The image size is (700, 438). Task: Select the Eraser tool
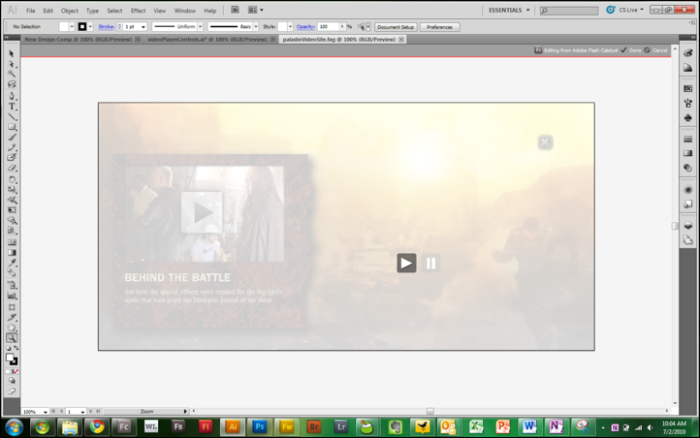pyautogui.click(x=12, y=168)
